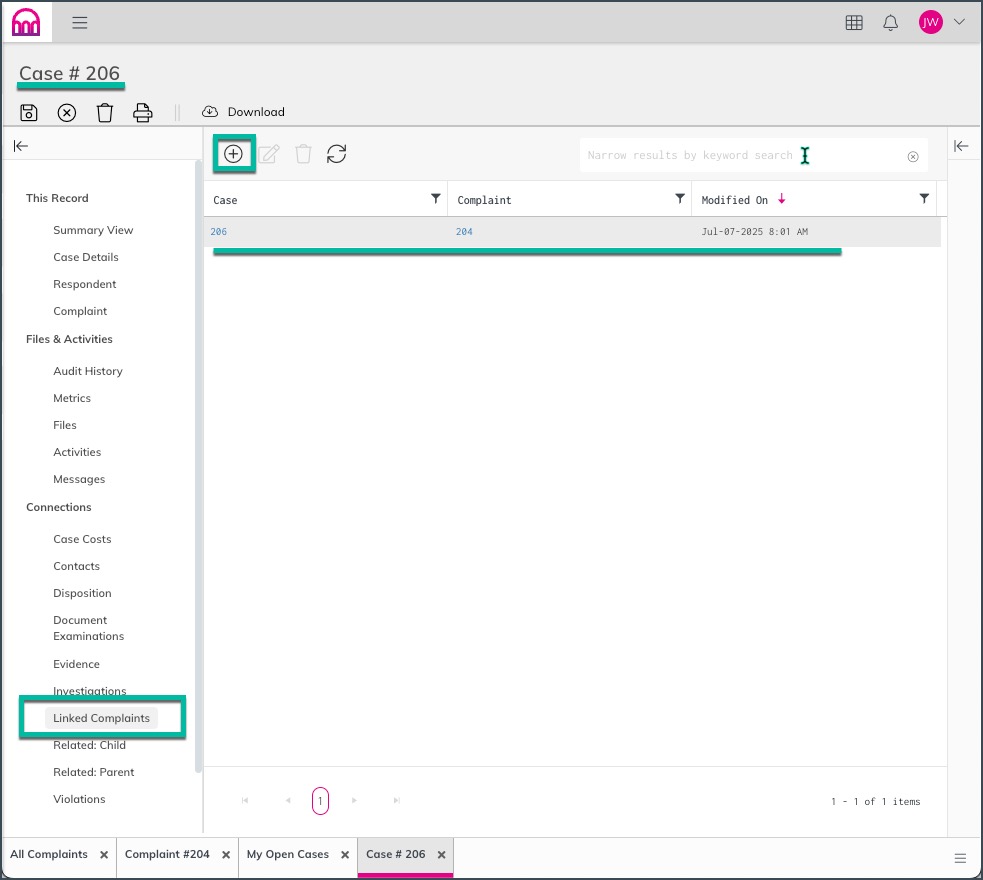Select Jul-07-2025 8:01 AM cell

[x=754, y=232]
